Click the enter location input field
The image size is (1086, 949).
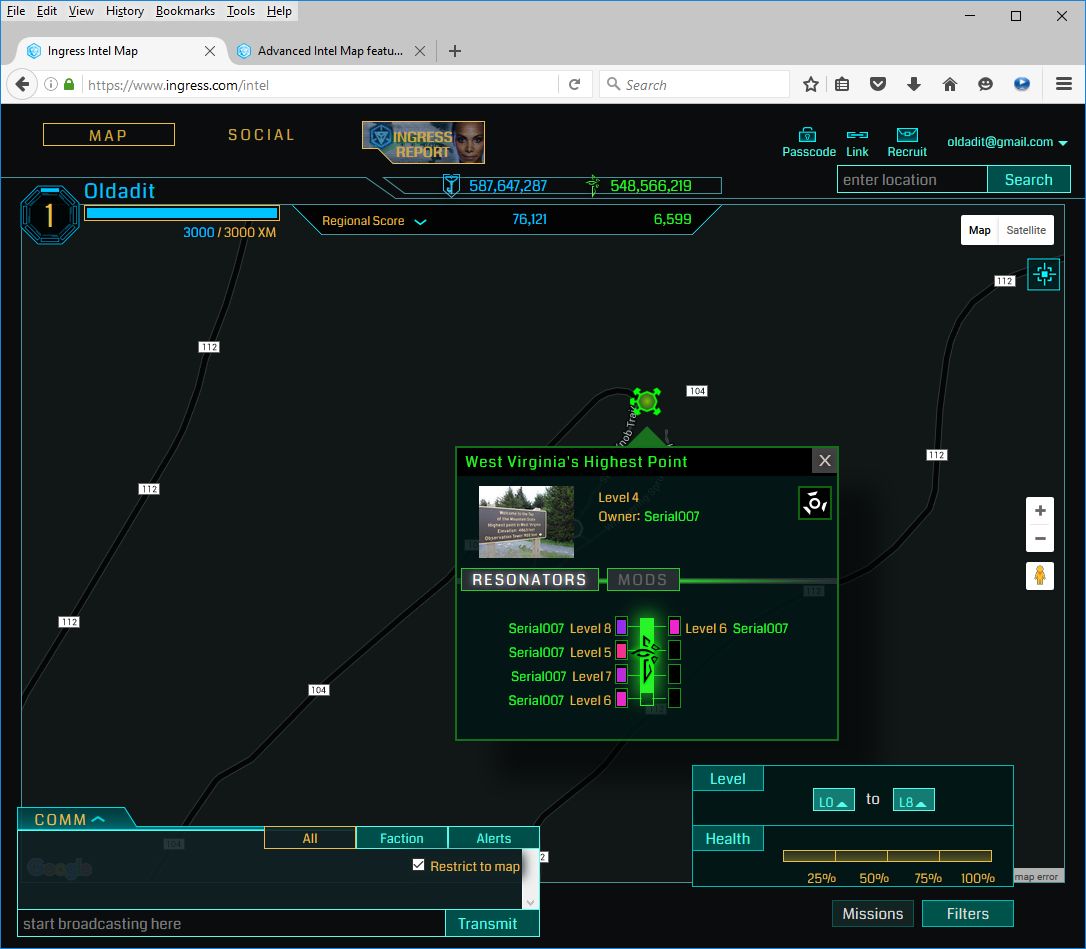click(912, 180)
